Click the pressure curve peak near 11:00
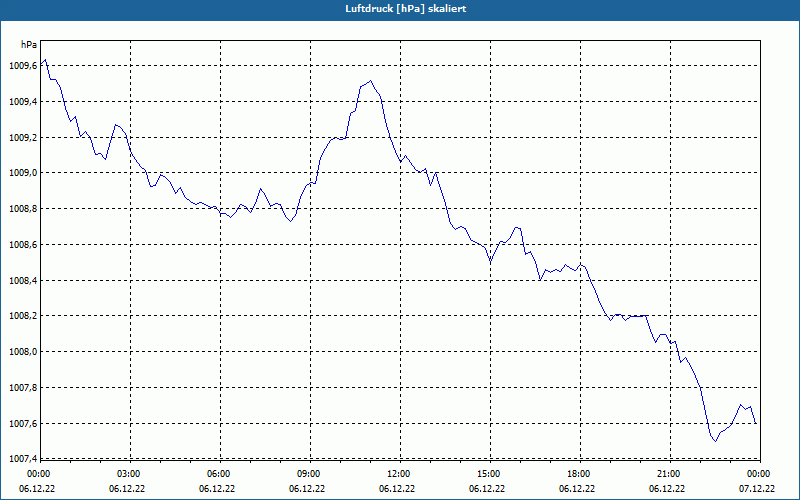 tap(370, 81)
